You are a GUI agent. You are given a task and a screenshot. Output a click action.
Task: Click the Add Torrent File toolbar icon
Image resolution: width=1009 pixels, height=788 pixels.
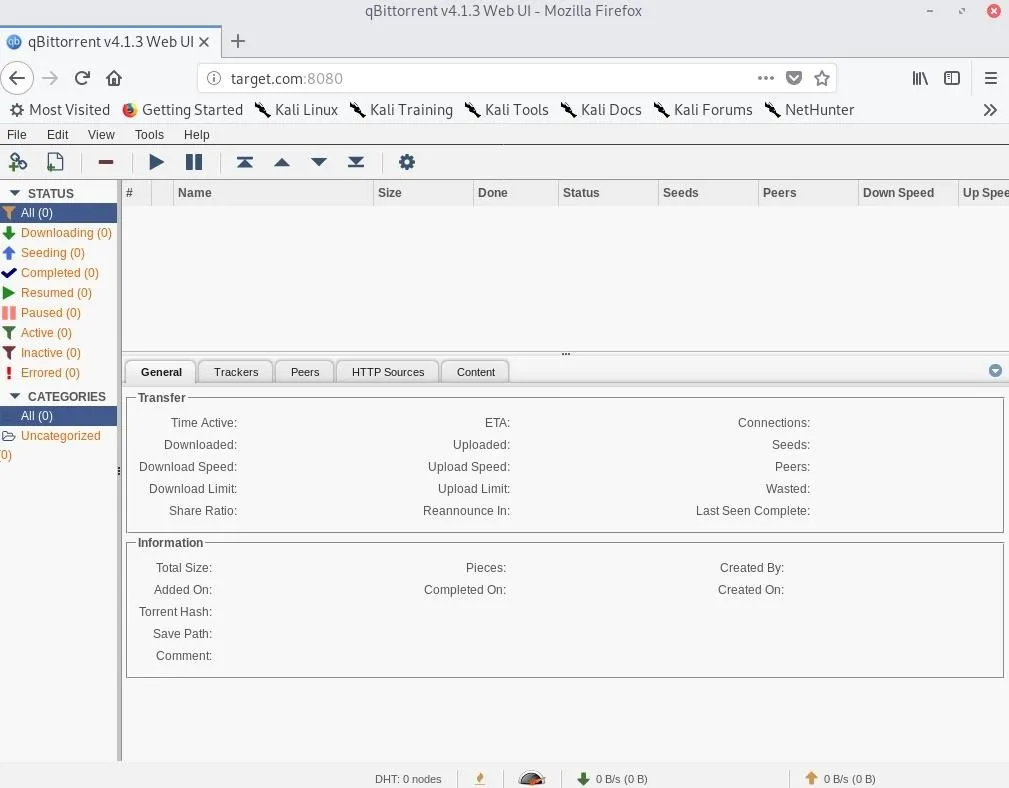(x=55, y=161)
